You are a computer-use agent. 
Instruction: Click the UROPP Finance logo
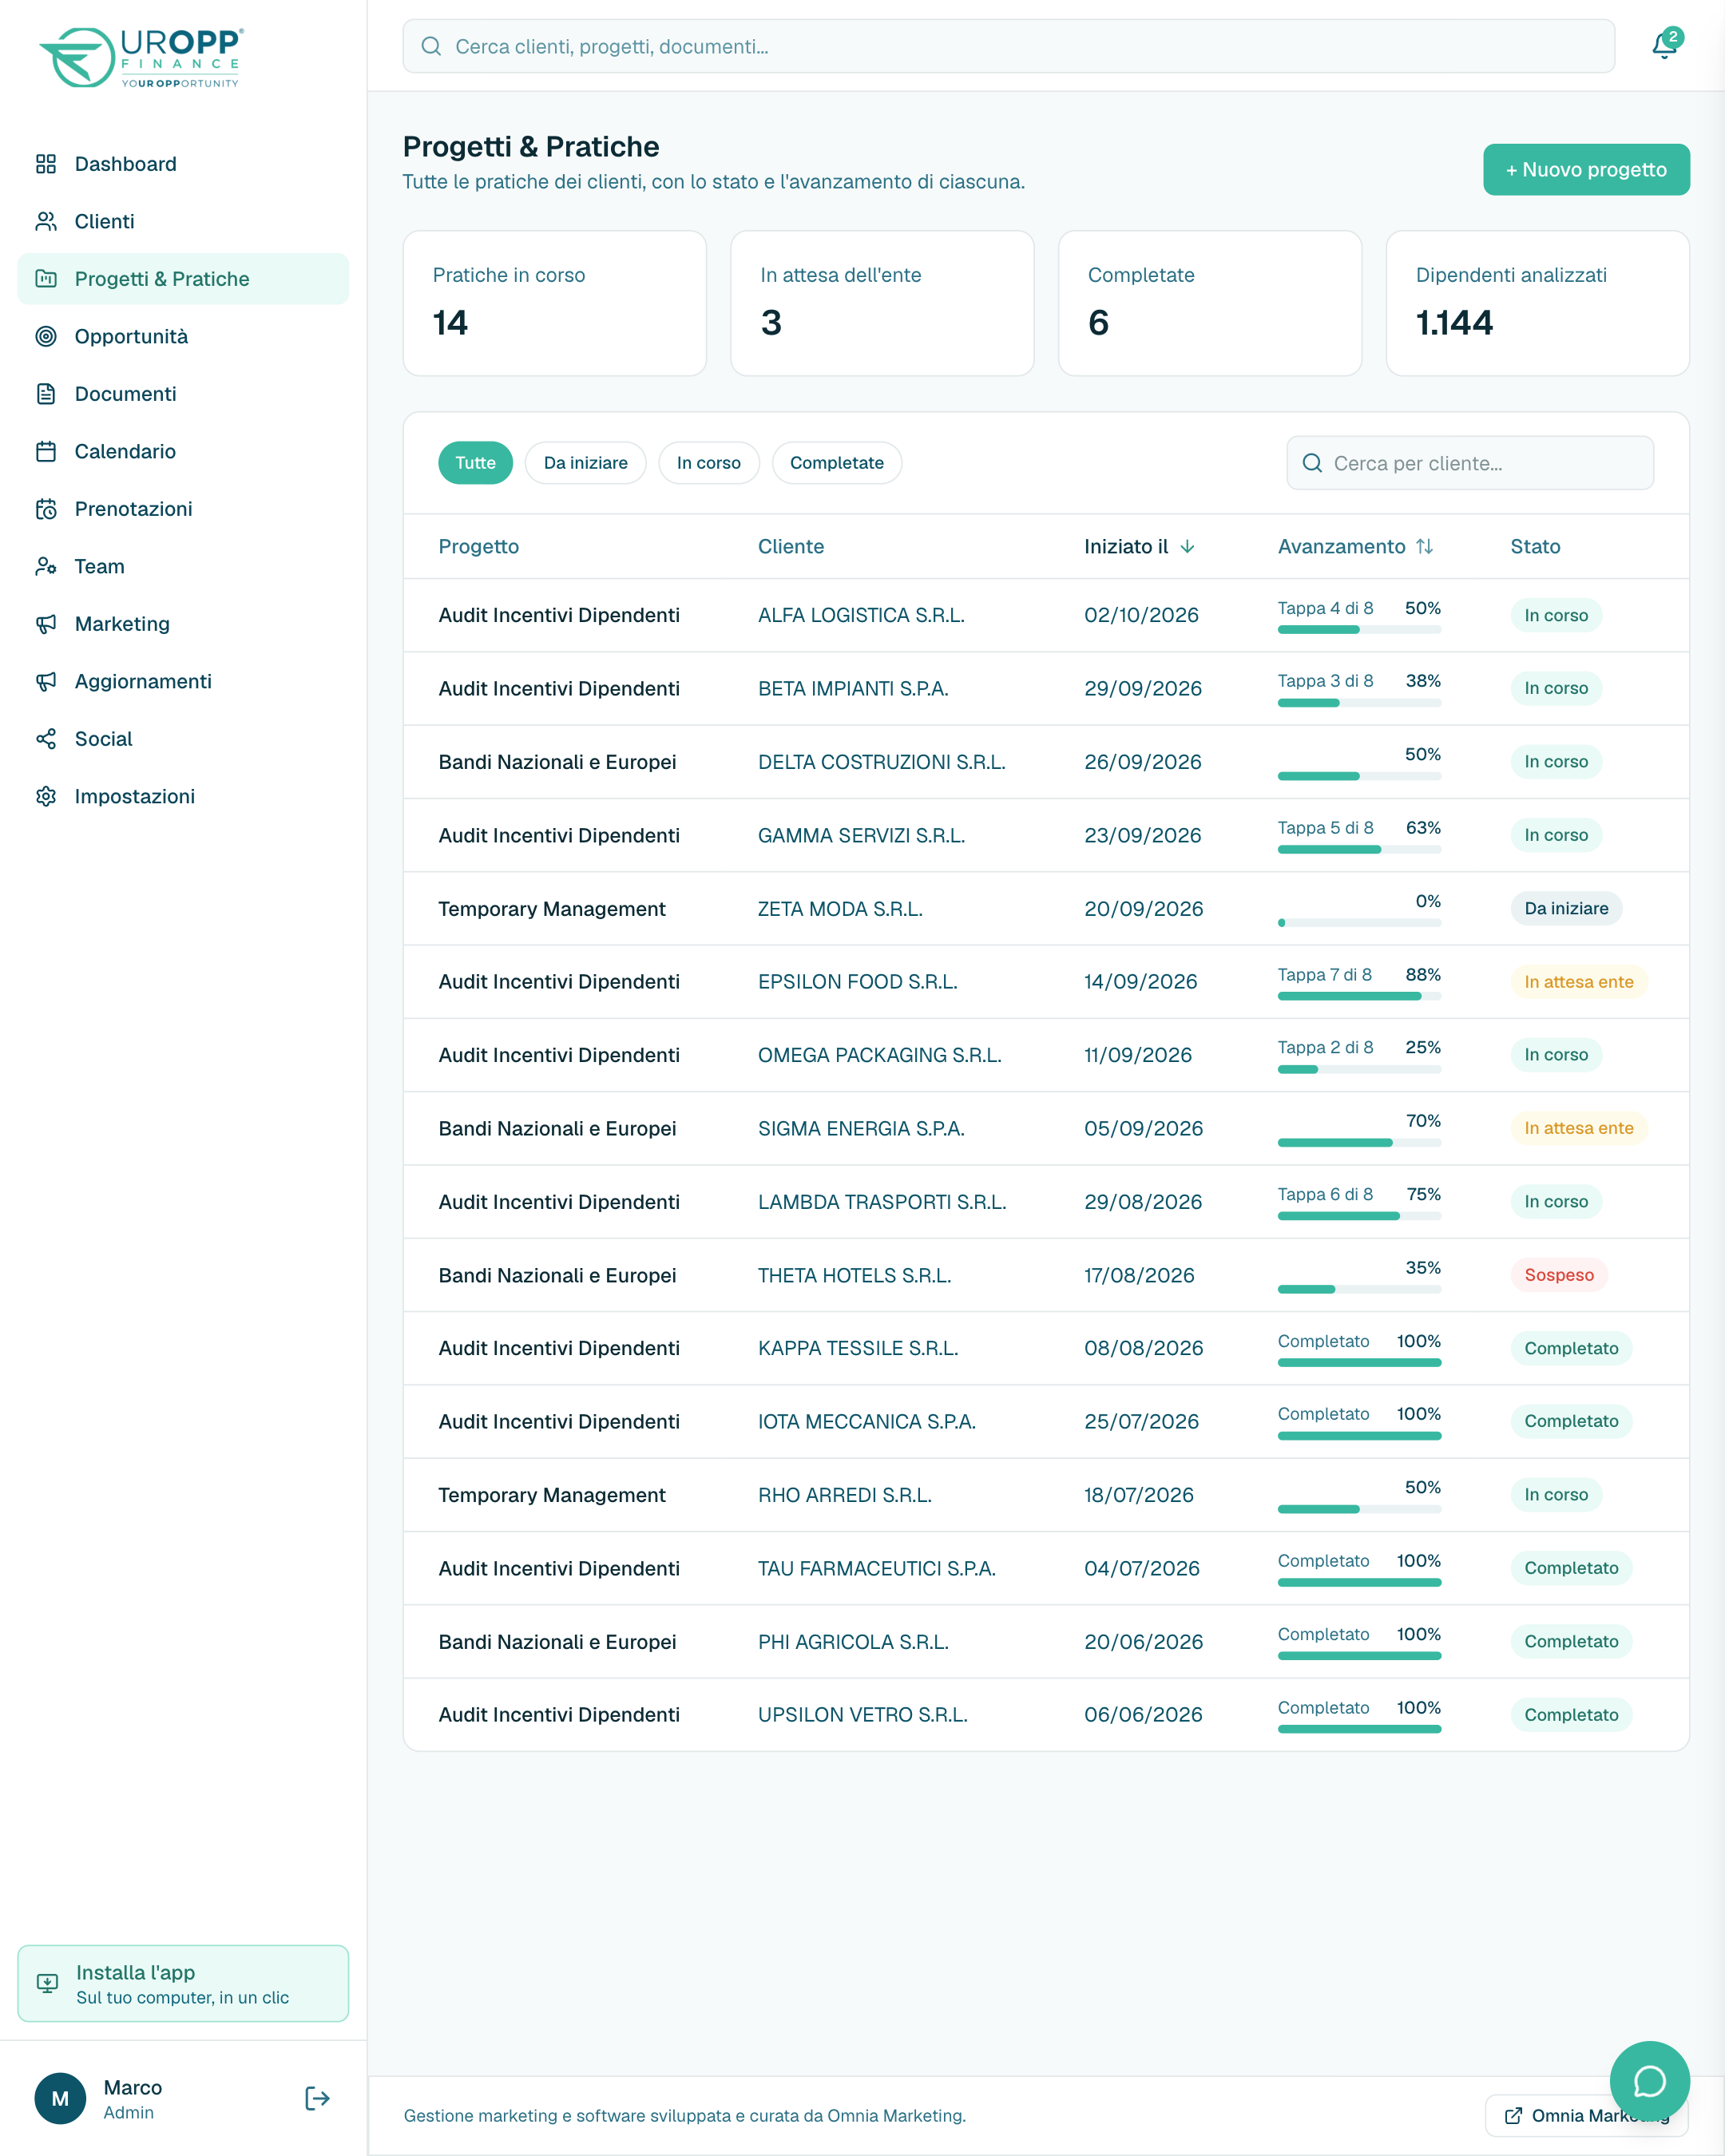pyautogui.click(x=141, y=58)
